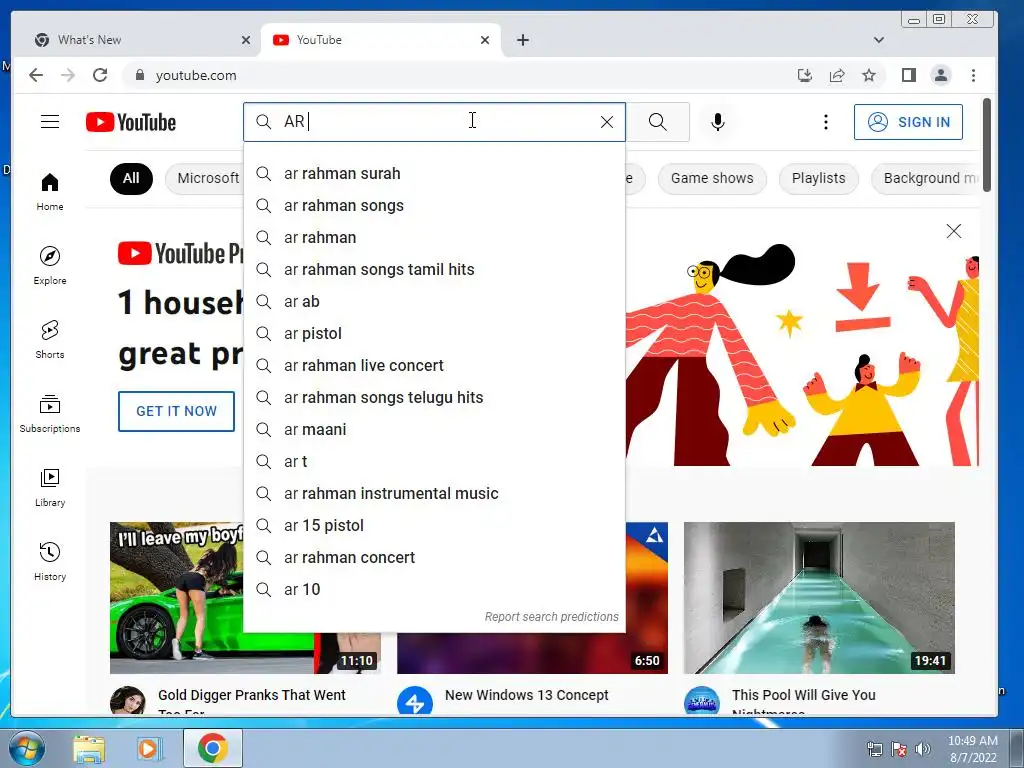Choose suggestion 'ar ab'
The width and height of the screenshot is (1024, 768).
[x=434, y=302]
